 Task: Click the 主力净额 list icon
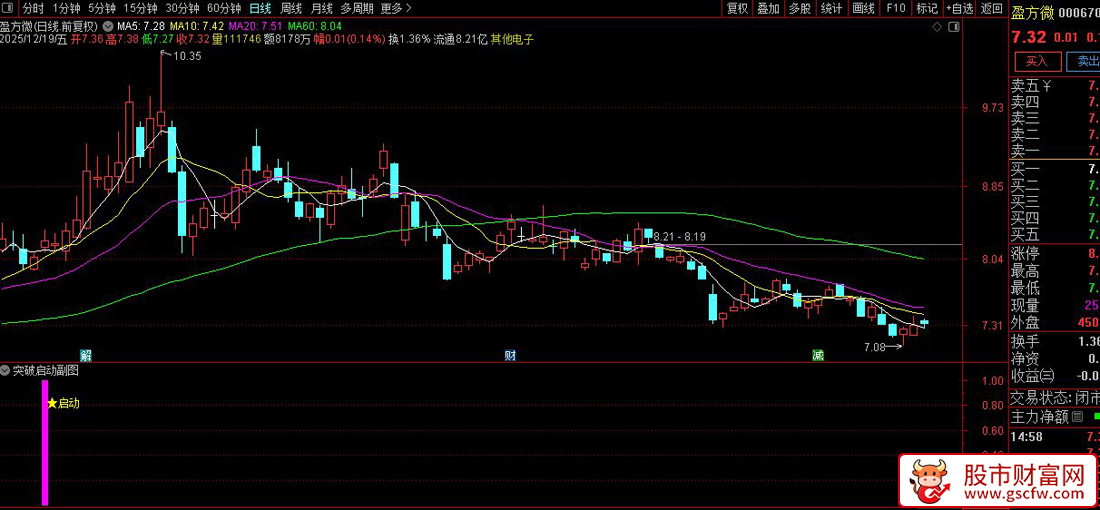coord(1078,417)
